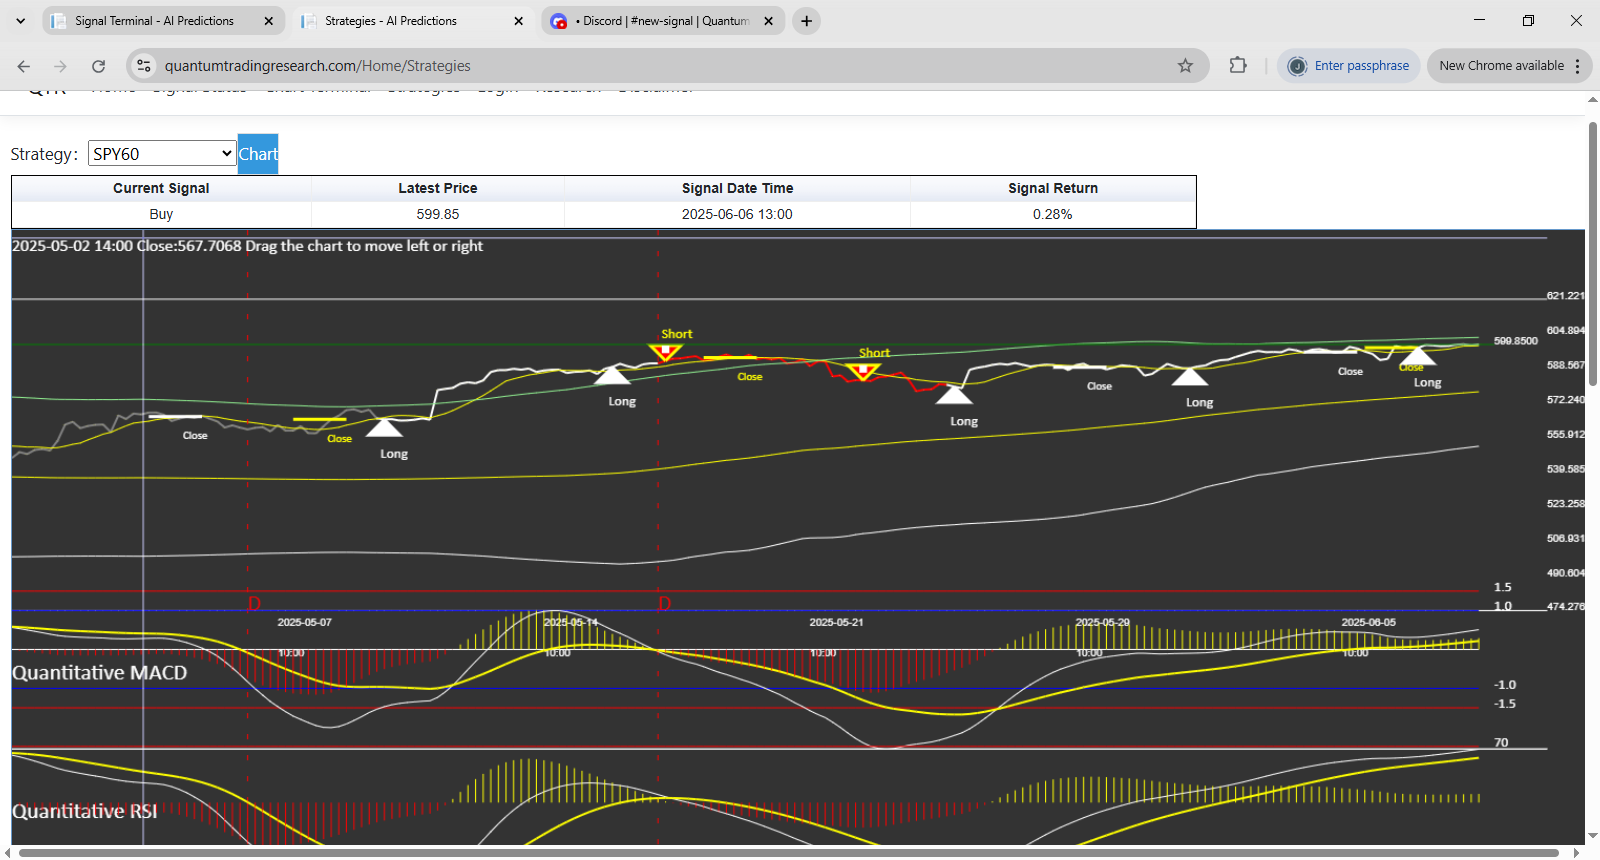Click the scroll up arrow on vertical scrollbar
This screenshot has height=860, width=1600.
[x=1593, y=101]
